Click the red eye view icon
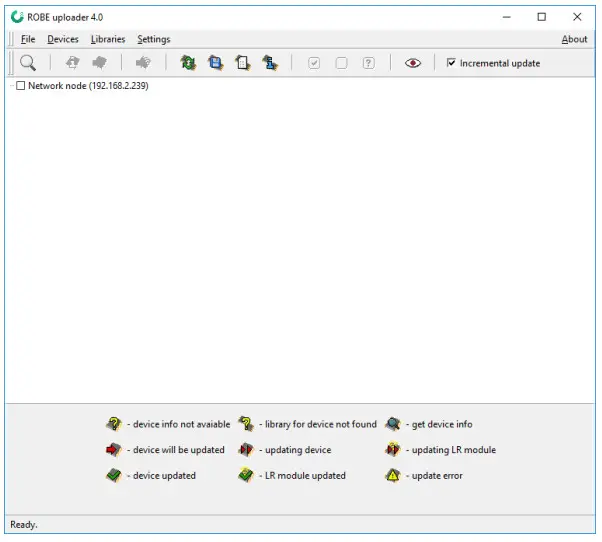 coord(413,63)
